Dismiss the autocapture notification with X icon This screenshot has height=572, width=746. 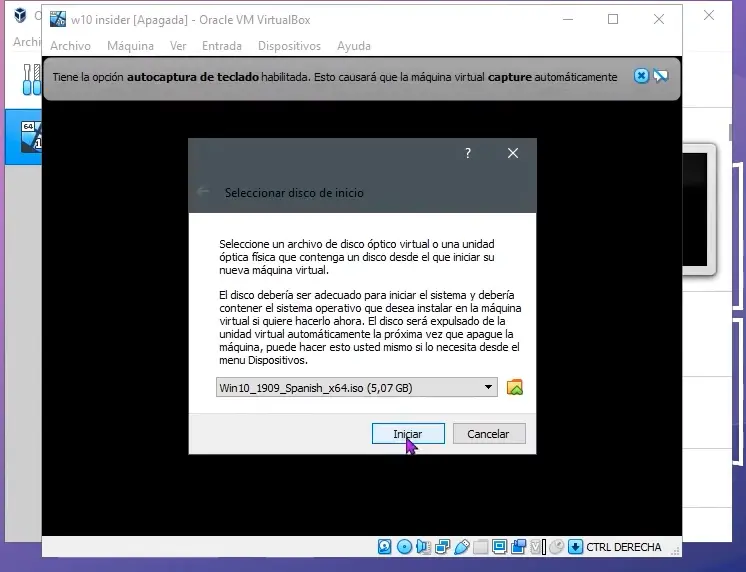pyautogui.click(x=641, y=76)
